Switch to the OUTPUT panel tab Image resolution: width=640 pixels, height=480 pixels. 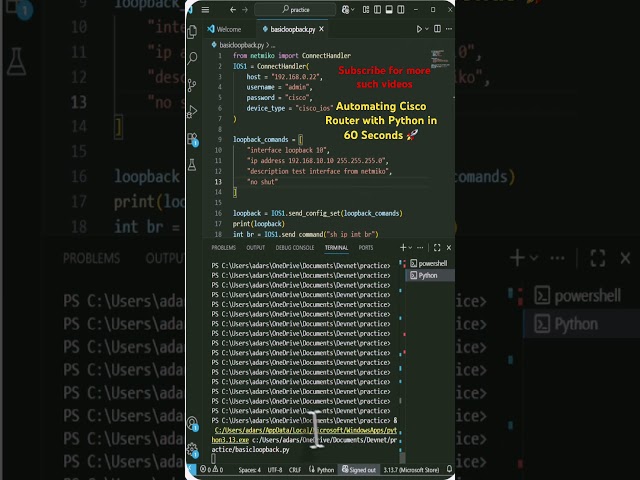(256, 248)
